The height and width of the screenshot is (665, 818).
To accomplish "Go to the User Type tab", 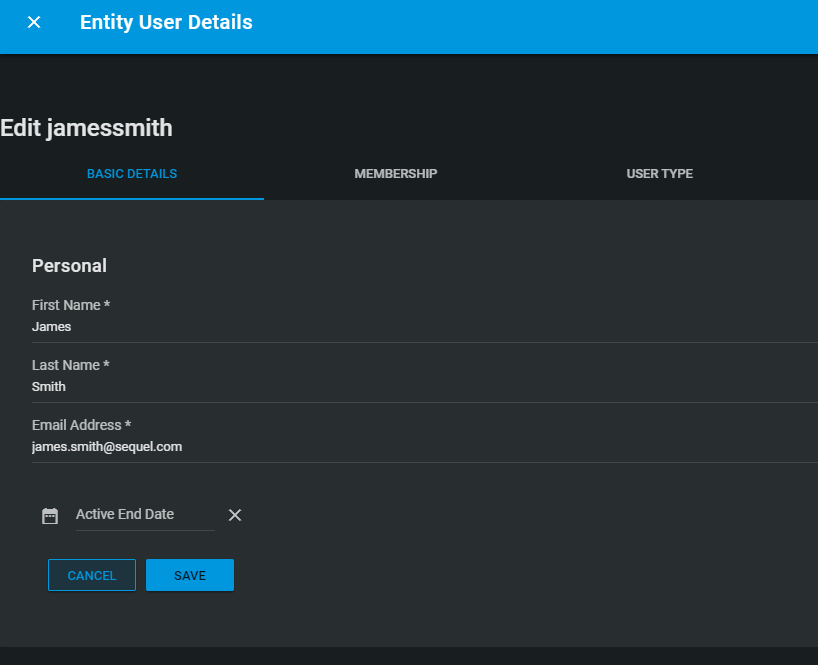I will [x=659, y=174].
